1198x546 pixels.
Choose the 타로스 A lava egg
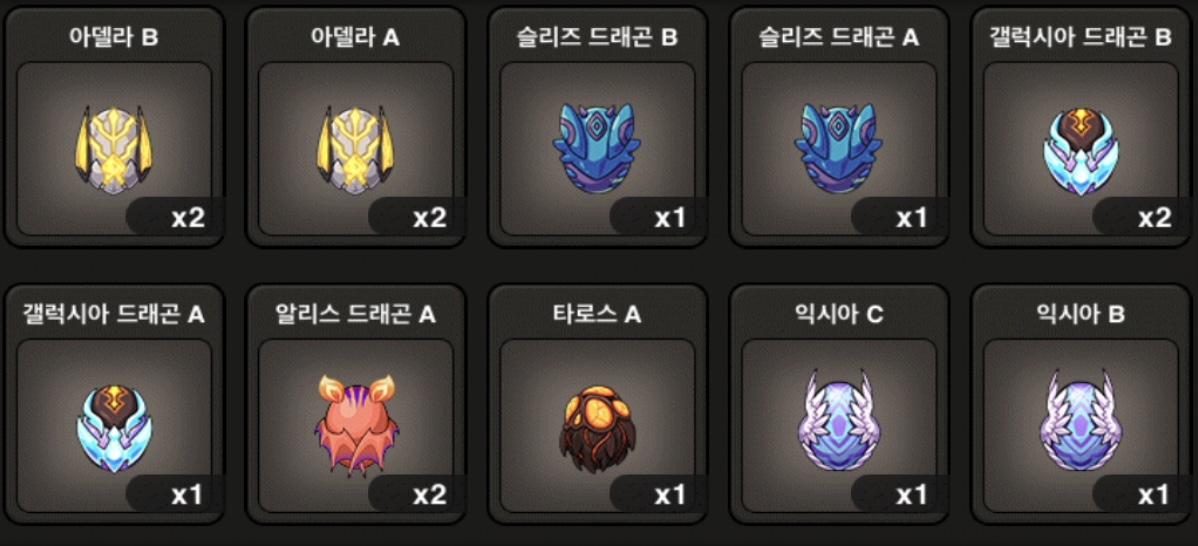tap(597, 428)
